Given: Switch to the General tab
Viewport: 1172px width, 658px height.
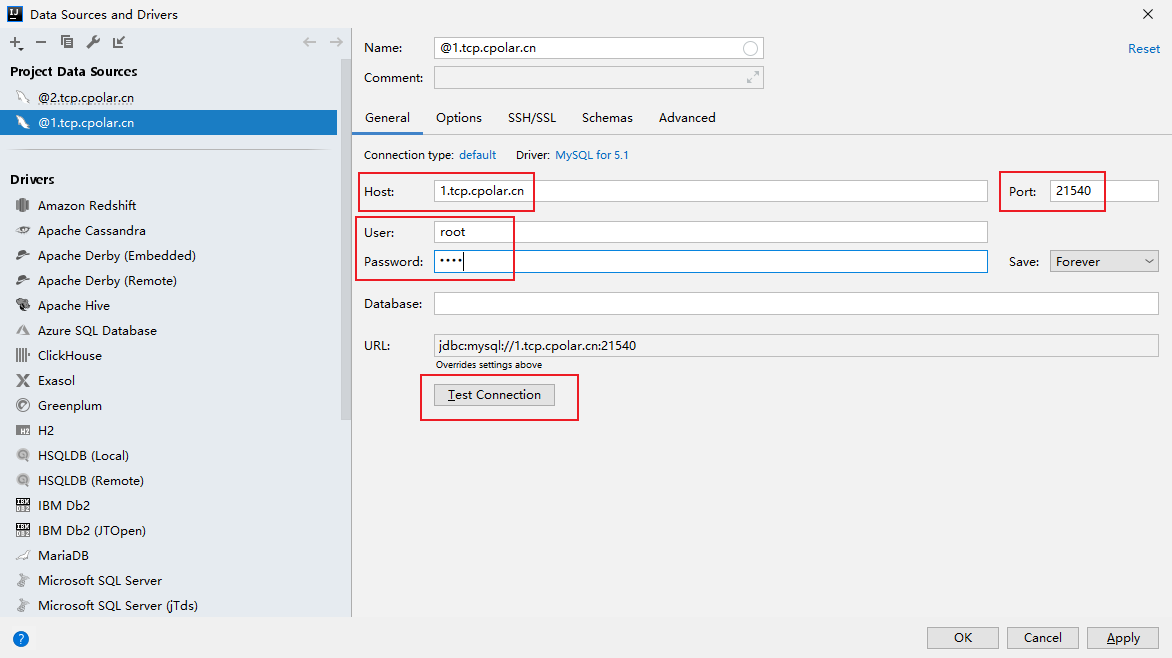Looking at the screenshot, I should pyautogui.click(x=387, y=118).
